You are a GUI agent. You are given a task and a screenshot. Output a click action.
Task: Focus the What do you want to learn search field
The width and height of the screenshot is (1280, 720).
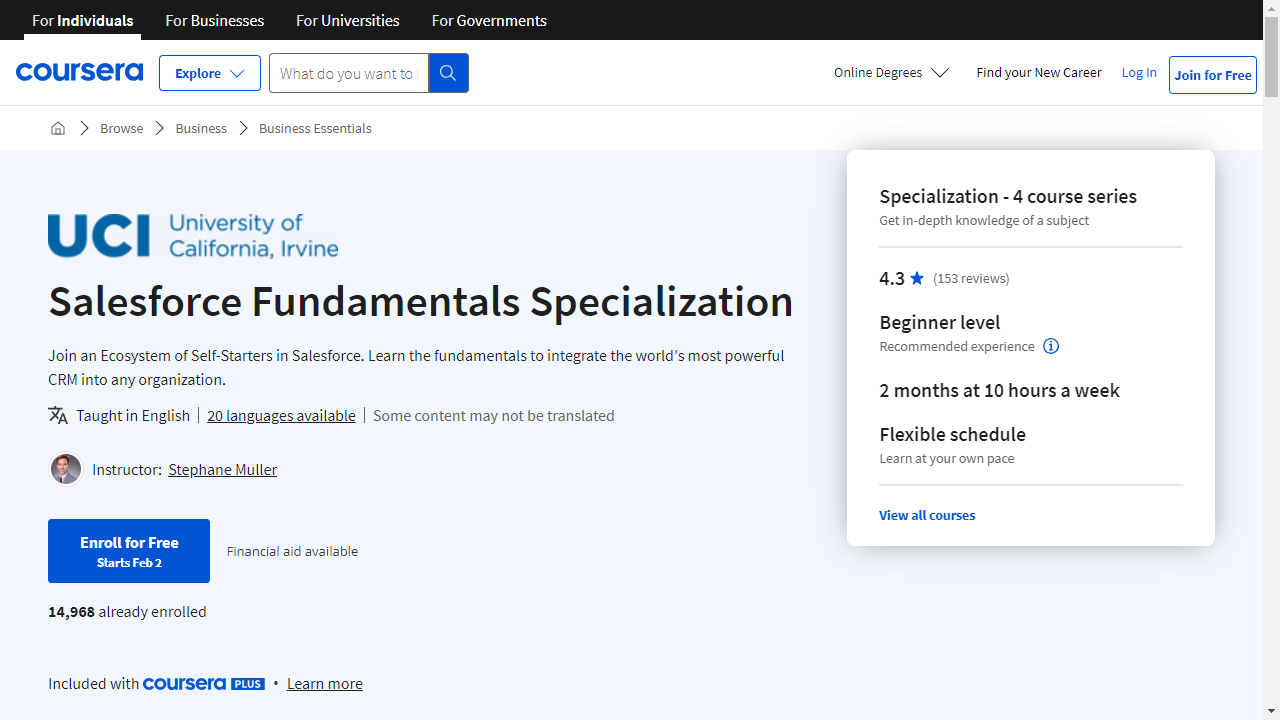349,73
